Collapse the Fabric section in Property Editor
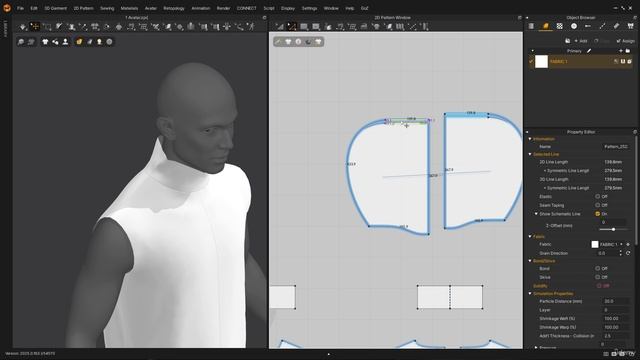 (x=530, y=236)
